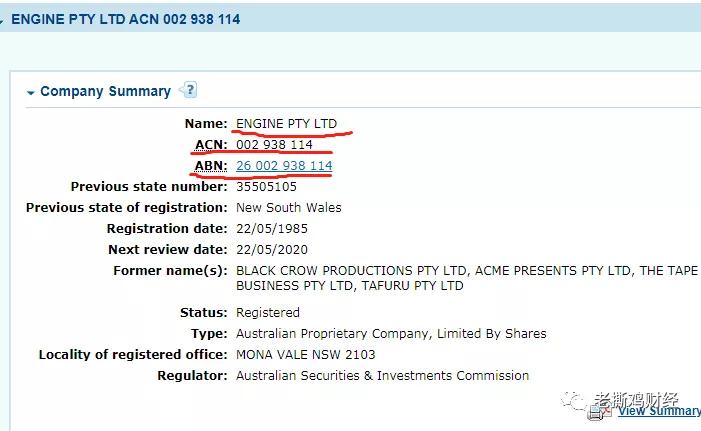Click the Name value ENGINE PTY LTD
701x431 pixels.
pyautogui.click(x=287, y=124)
